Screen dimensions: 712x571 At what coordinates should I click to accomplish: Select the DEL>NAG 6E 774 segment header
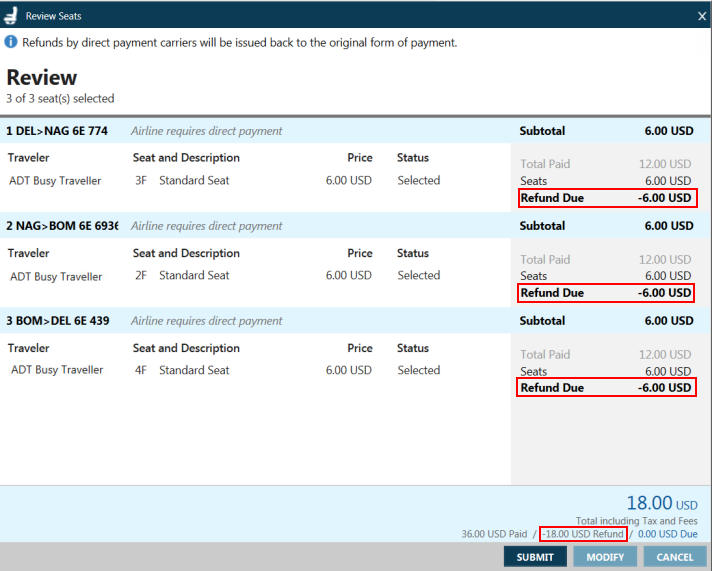pos(57,131)
